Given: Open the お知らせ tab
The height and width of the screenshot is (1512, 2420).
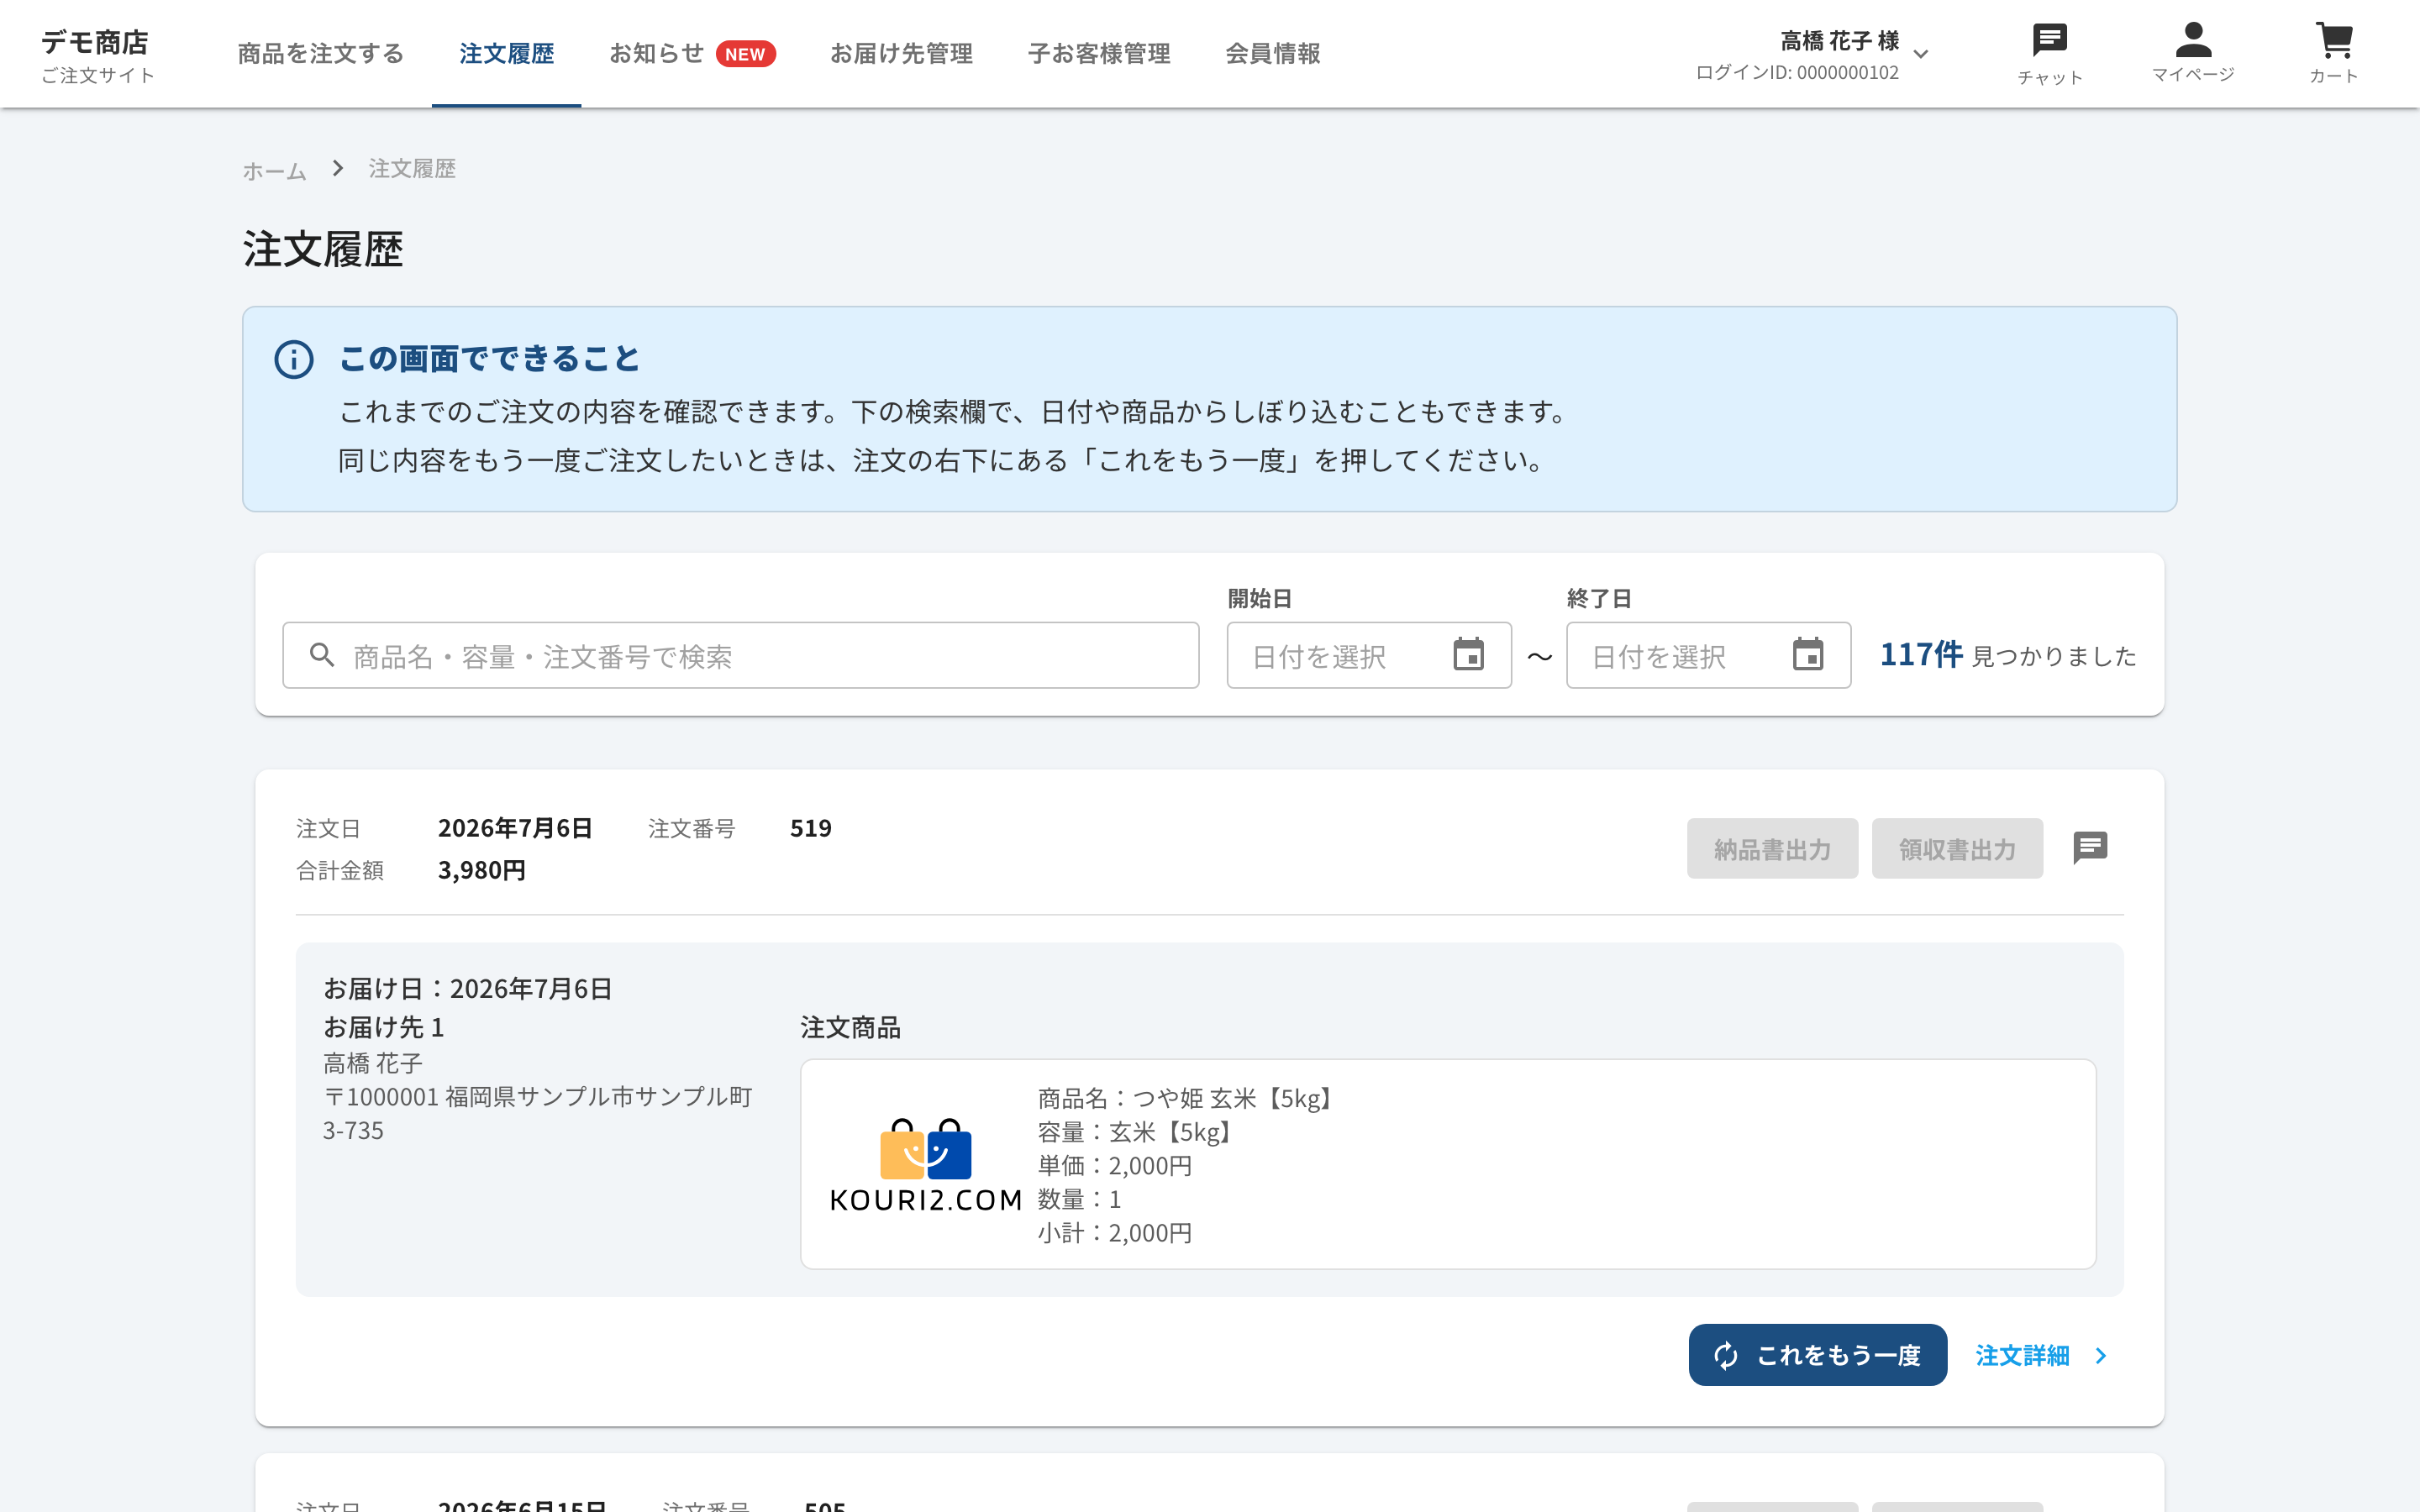Looking at the screenshot, I should (657, 53).
